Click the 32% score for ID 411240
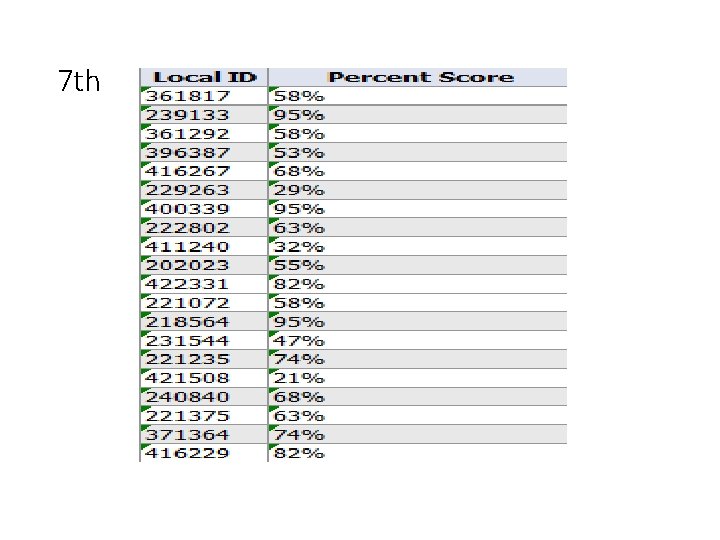720x540 pixels. click(418, 247)
